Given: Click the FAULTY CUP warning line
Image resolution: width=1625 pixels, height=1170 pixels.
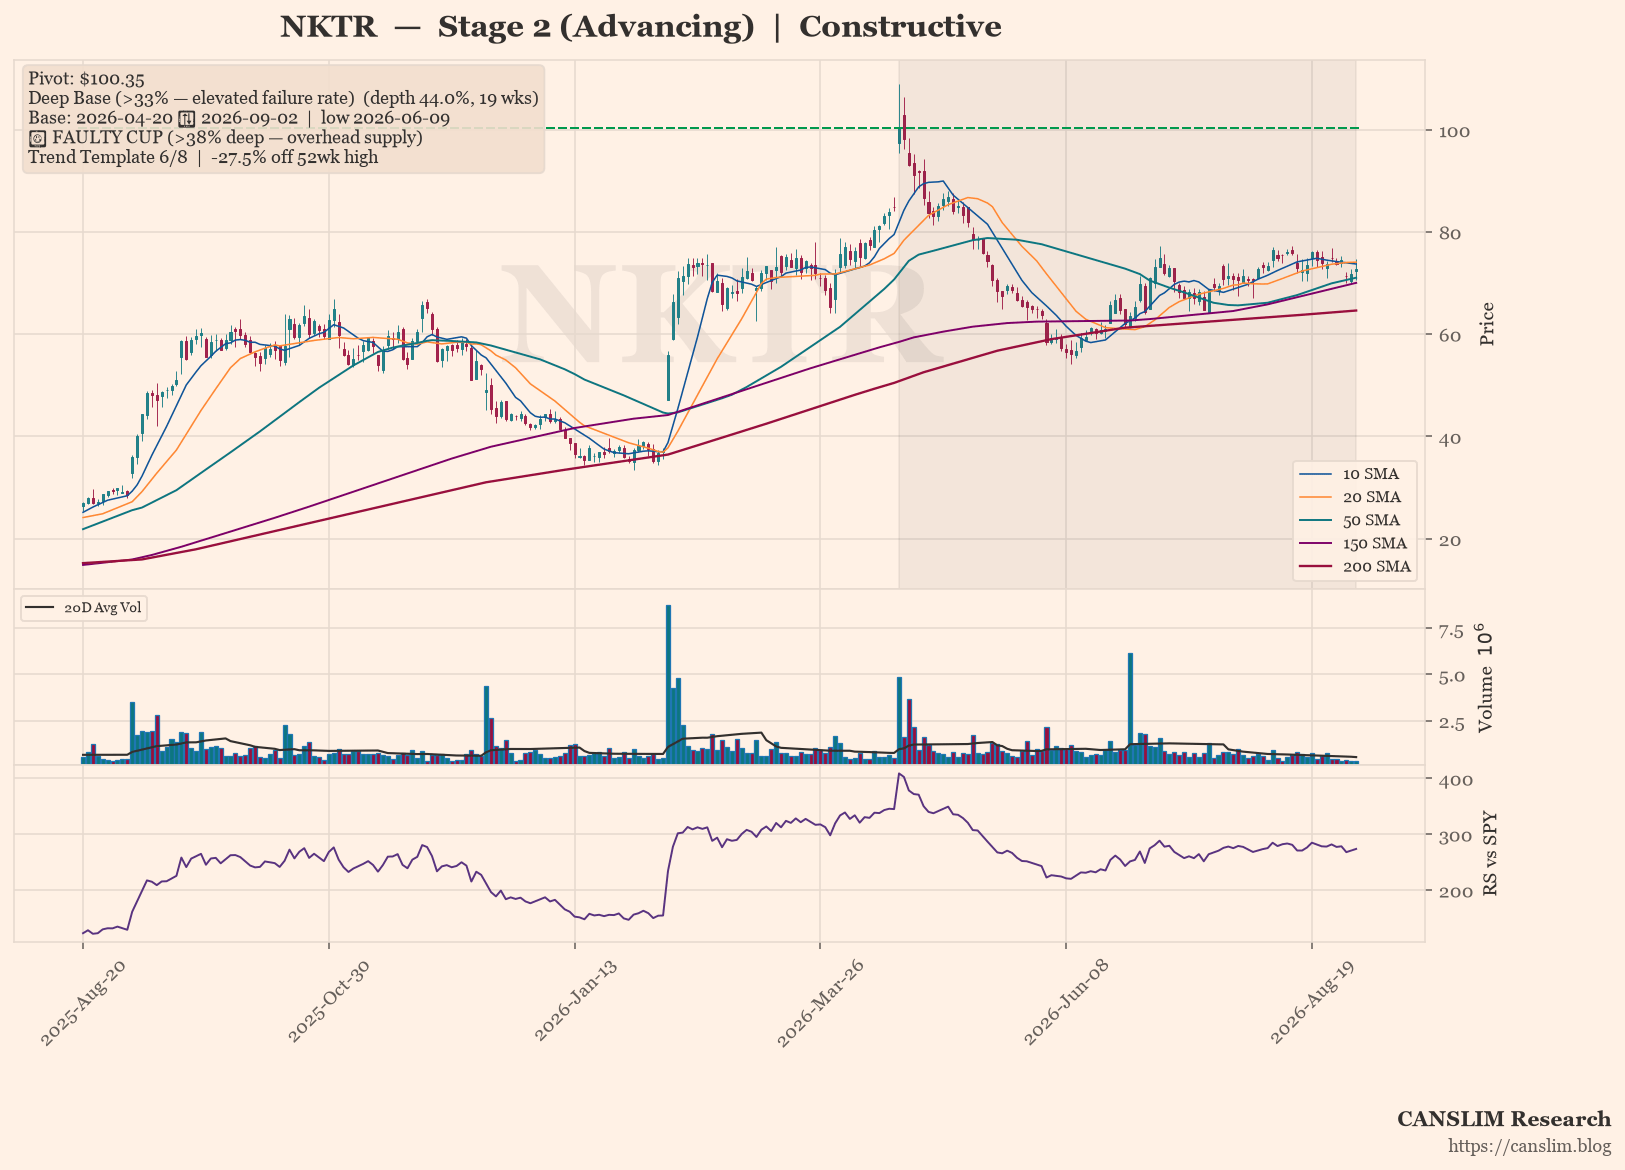Looking at the screenshot, I should point(225,137).
